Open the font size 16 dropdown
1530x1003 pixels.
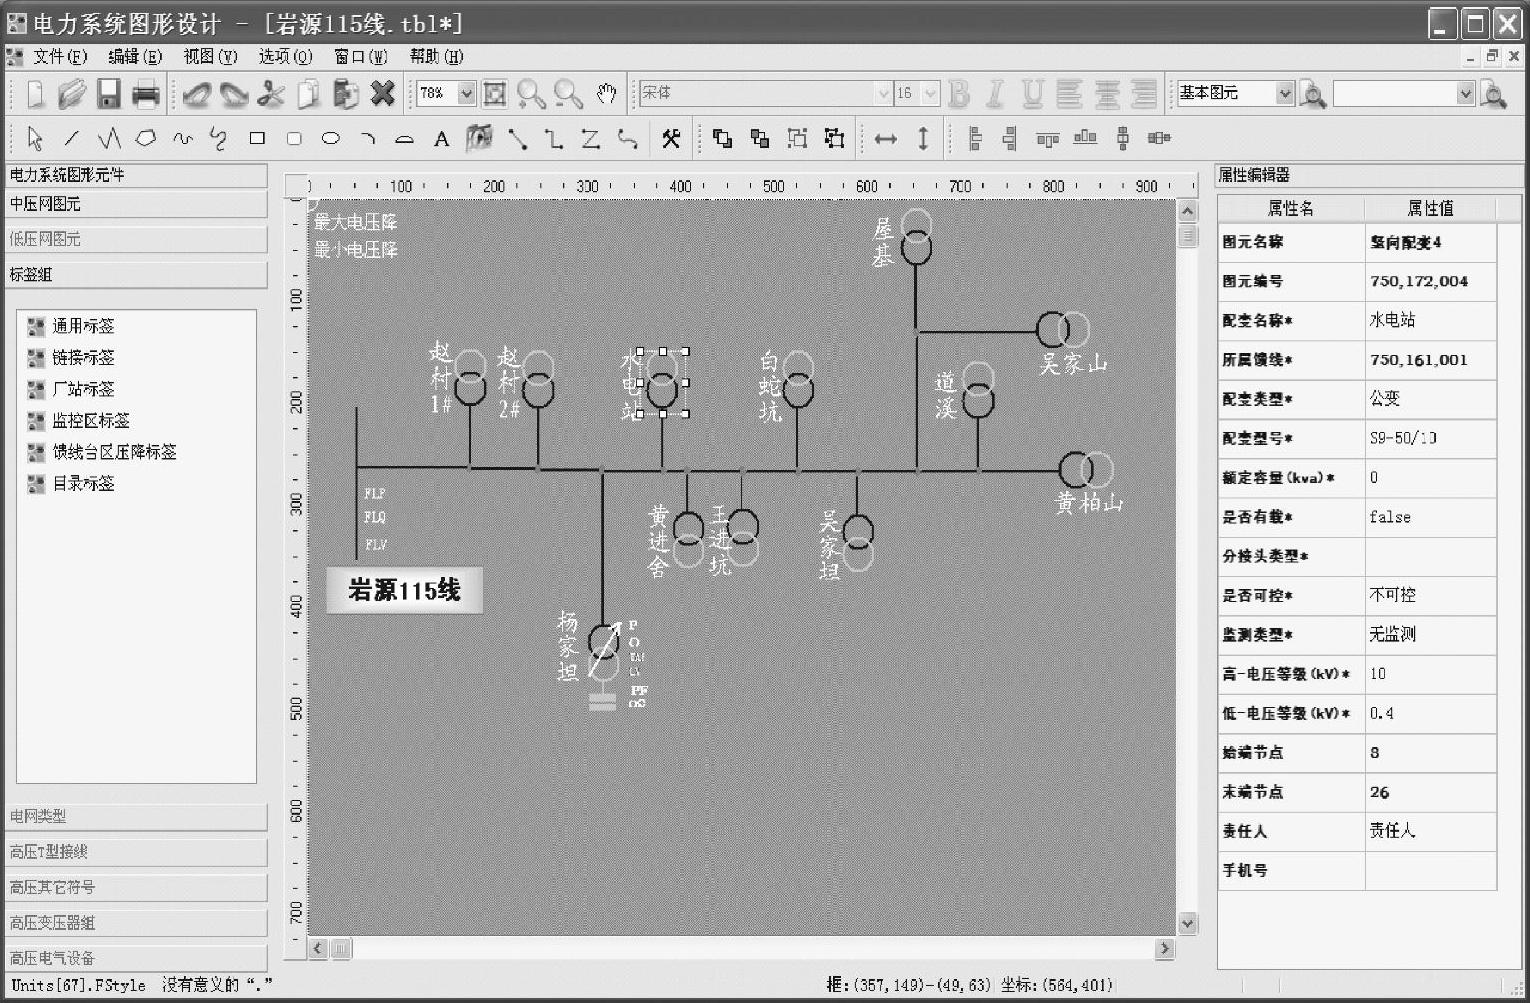[x=931, y=93]
